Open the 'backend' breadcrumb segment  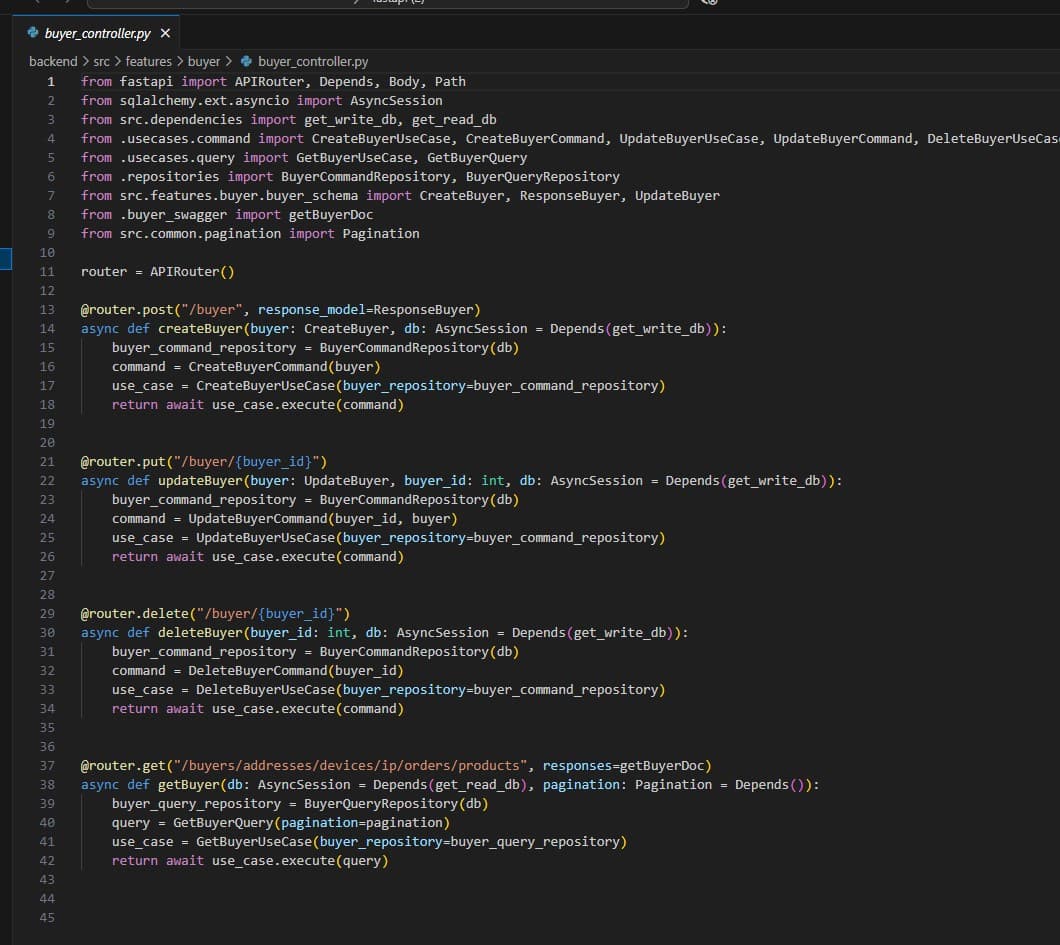click(53, 62)
